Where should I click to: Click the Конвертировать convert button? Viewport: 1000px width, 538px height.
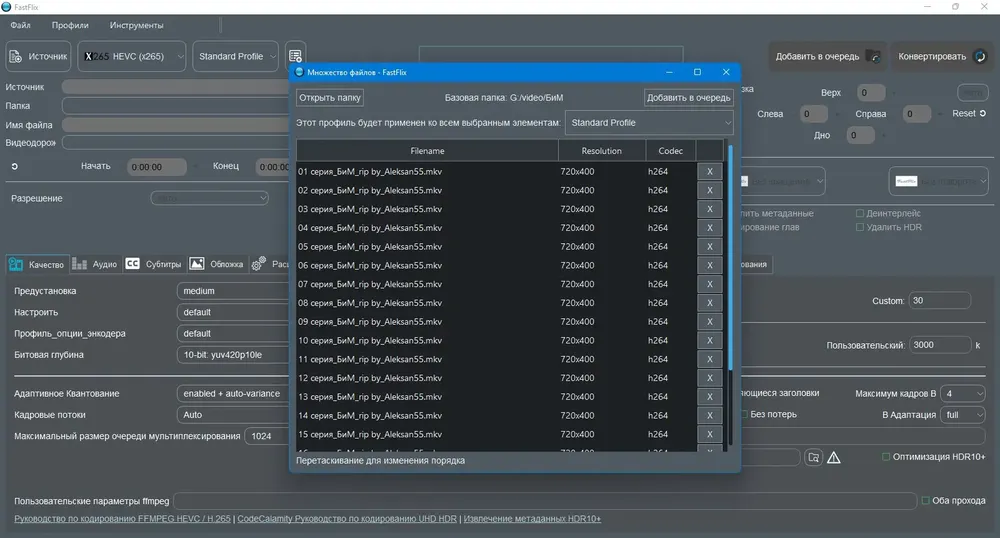point(942,56)
